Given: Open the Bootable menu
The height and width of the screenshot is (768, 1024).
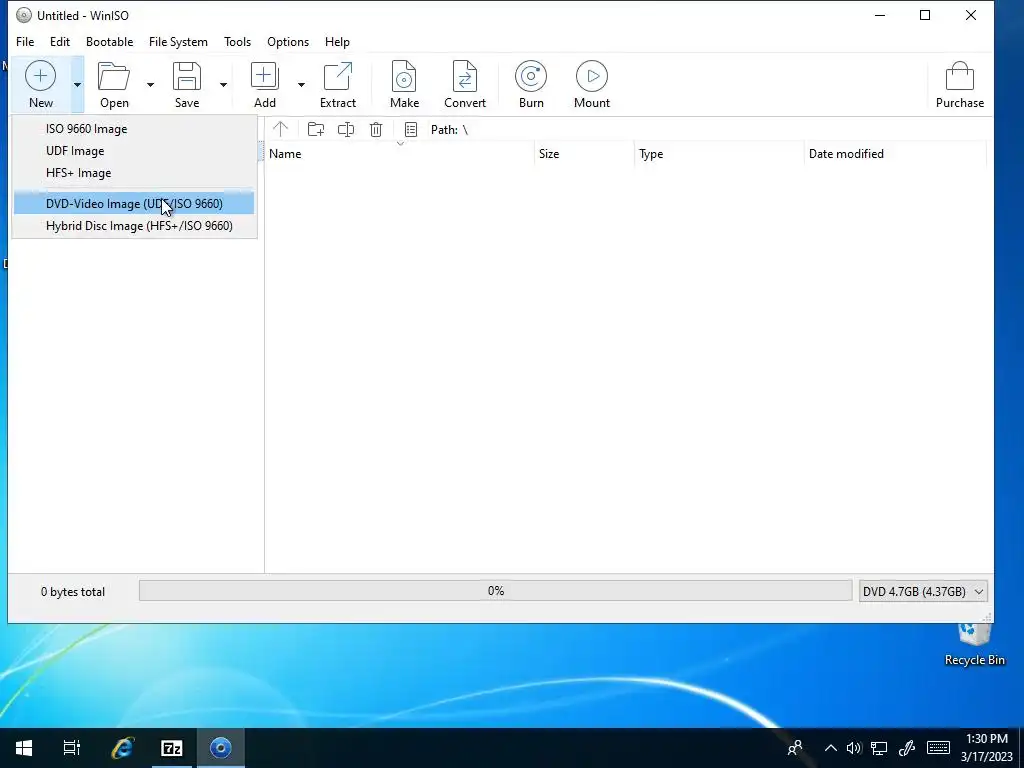Looking at the screenshot, I should click(109, 42).
